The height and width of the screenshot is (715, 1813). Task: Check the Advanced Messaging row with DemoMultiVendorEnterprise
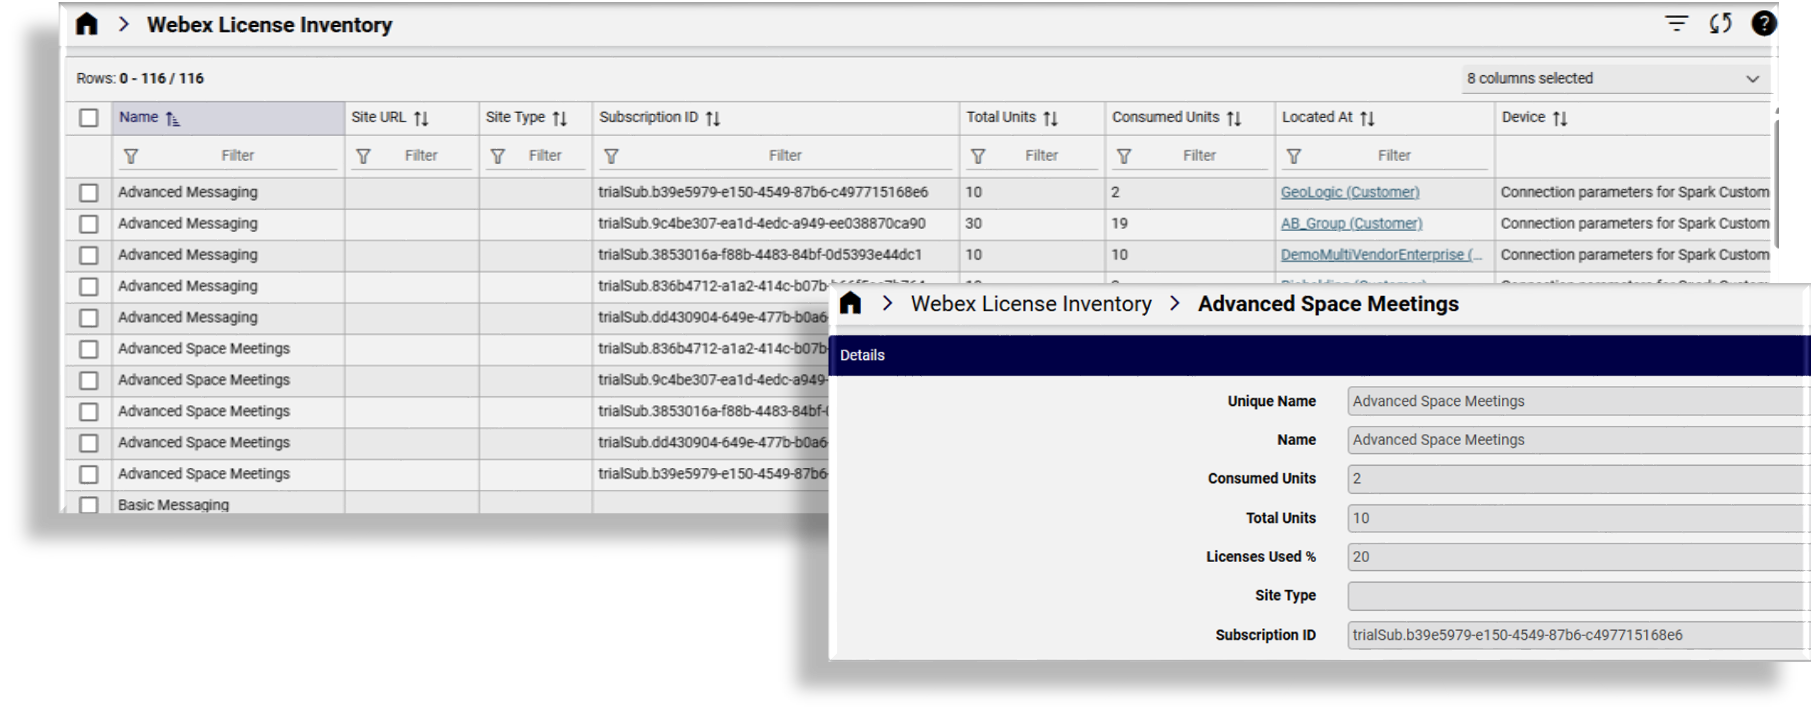(x=89, y=255)
